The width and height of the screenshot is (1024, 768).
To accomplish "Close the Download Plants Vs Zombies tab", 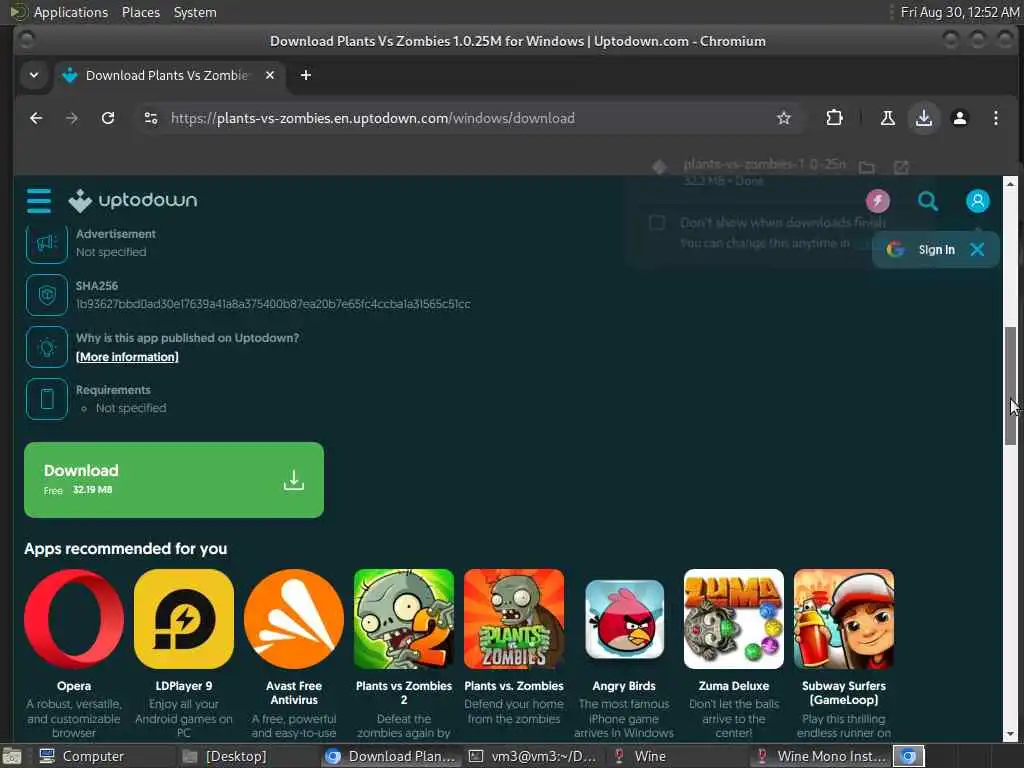I will pos(270,75).
